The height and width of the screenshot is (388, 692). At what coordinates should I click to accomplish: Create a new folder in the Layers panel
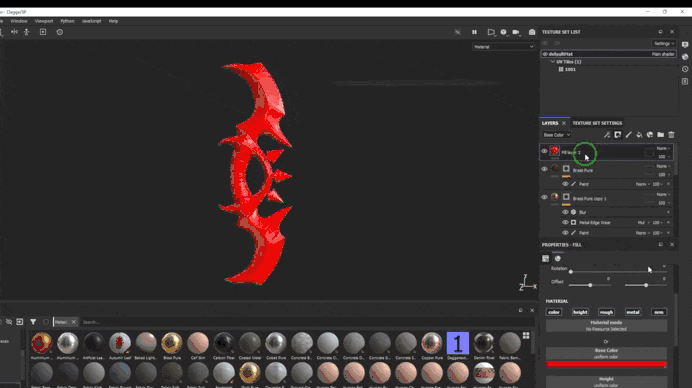point(661,135)
